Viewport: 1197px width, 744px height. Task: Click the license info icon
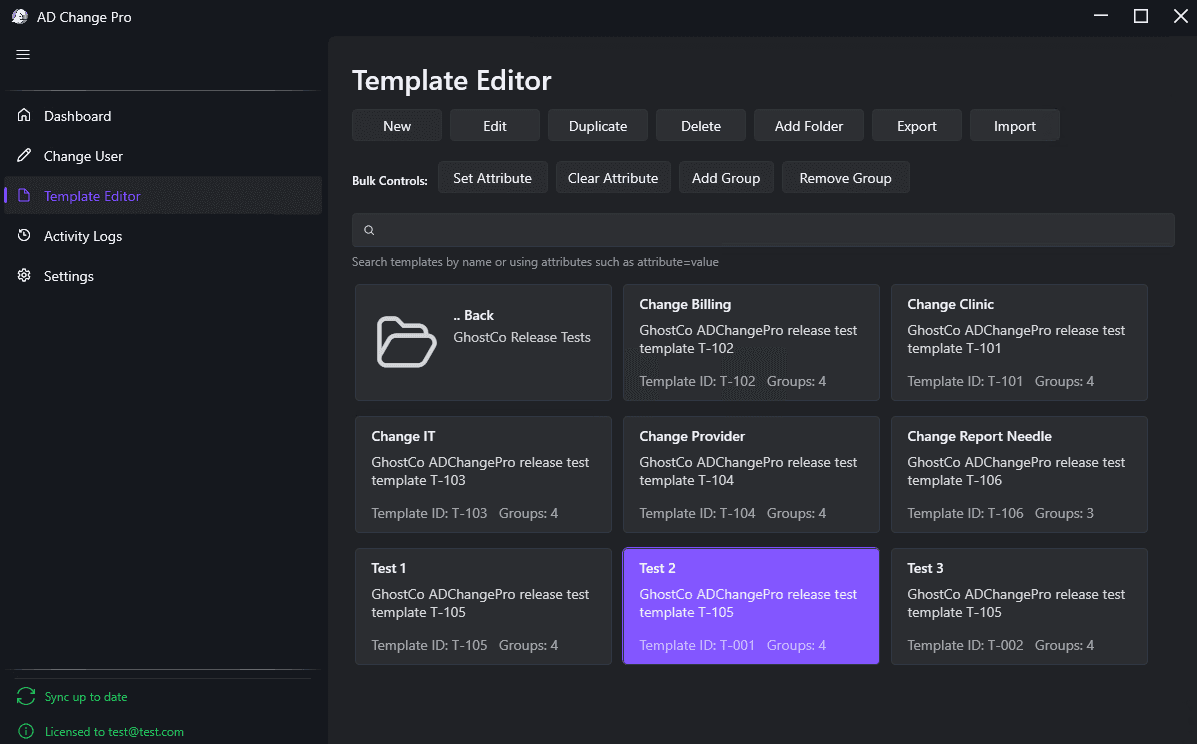point(26,731)
